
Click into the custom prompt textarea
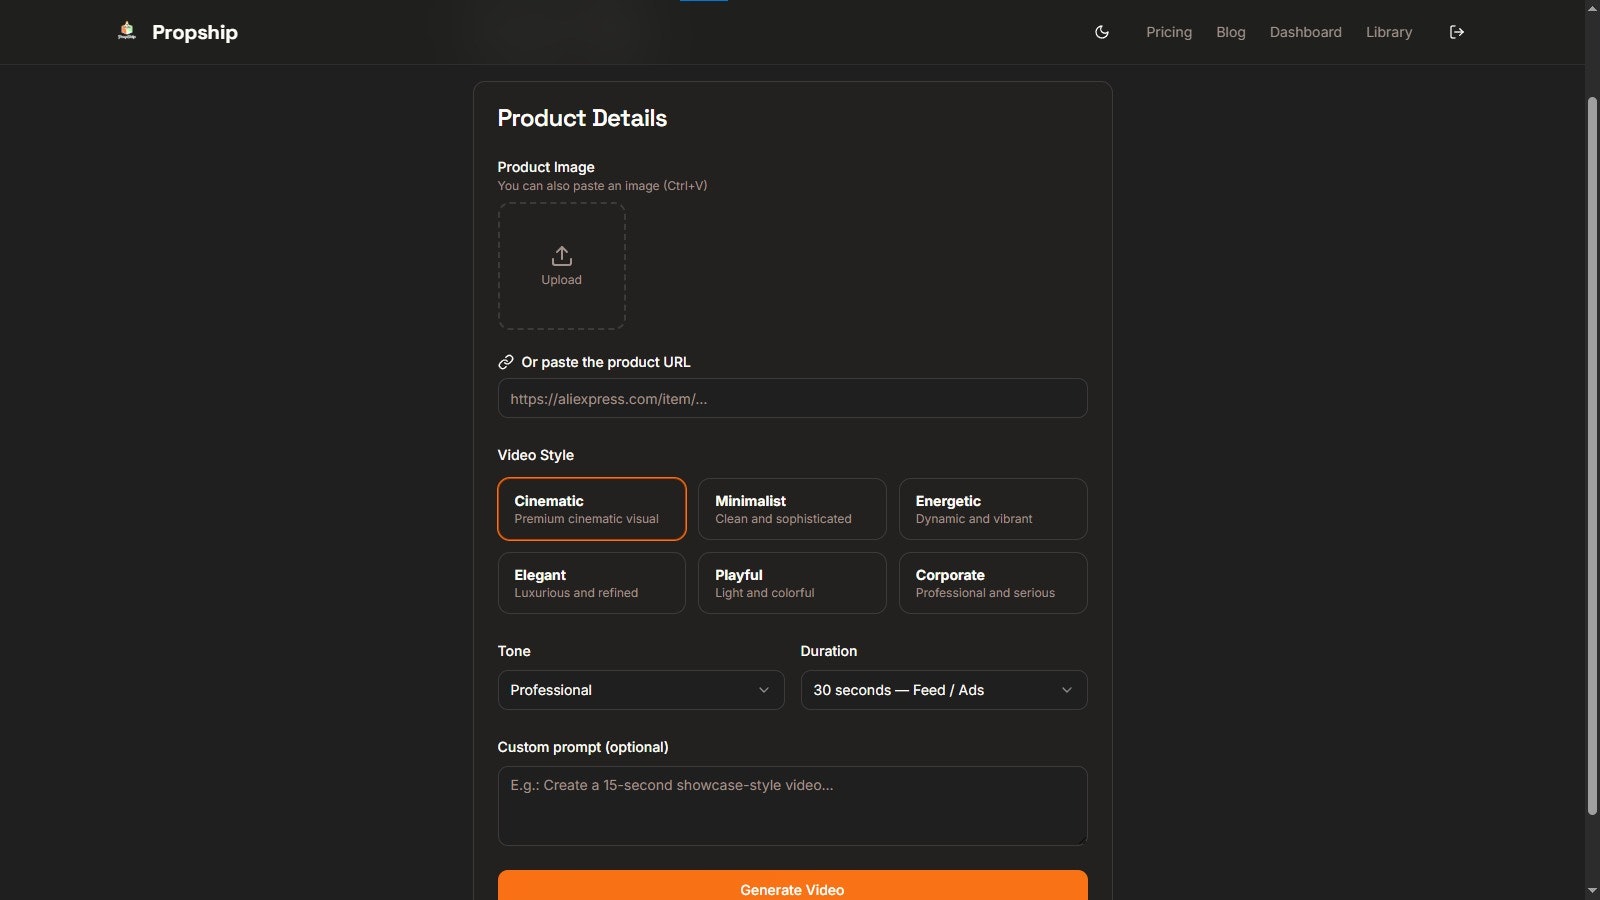(792, 806)
